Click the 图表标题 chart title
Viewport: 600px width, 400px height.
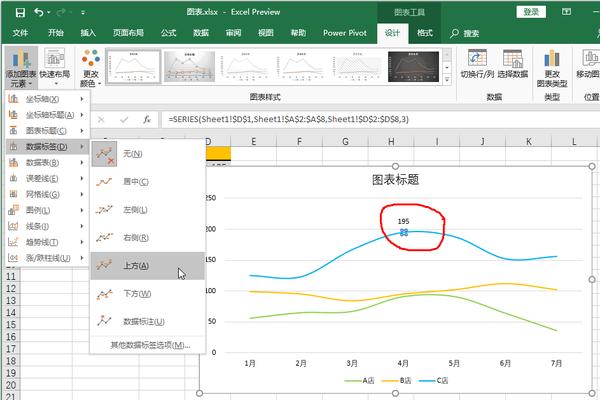(395, 180)
